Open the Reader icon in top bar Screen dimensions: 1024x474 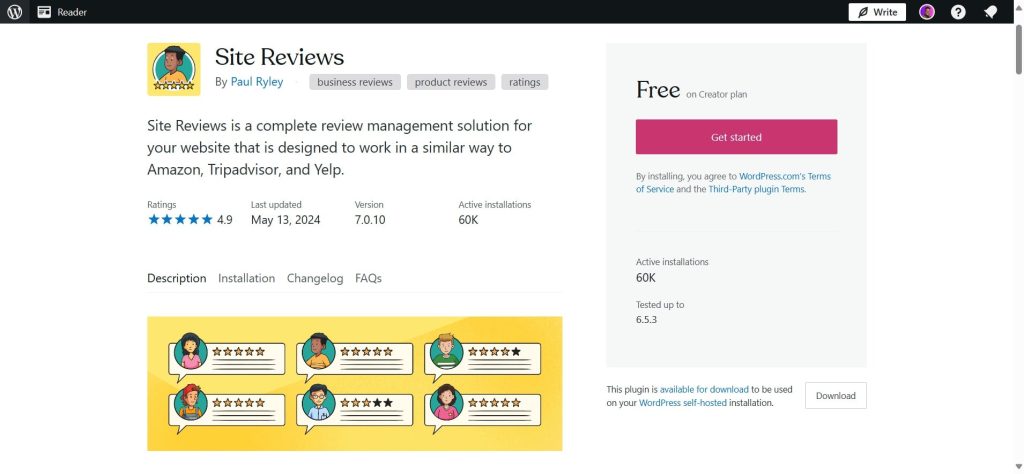tap(44, 12)
